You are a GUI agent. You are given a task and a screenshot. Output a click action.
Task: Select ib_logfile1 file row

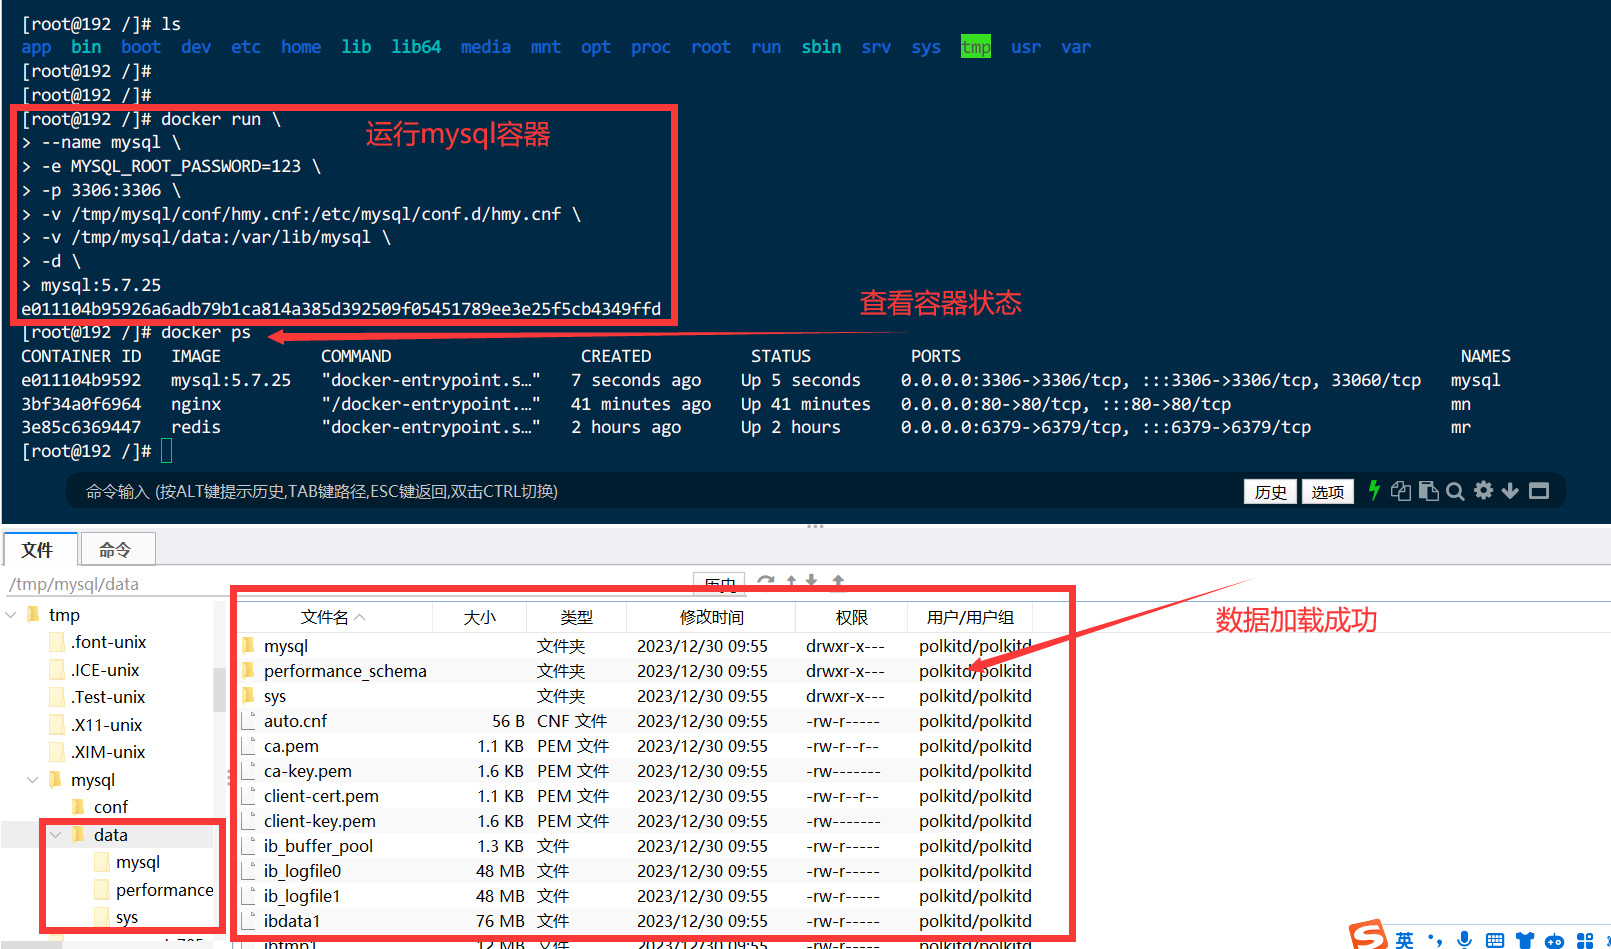click(x=637, y=896)
